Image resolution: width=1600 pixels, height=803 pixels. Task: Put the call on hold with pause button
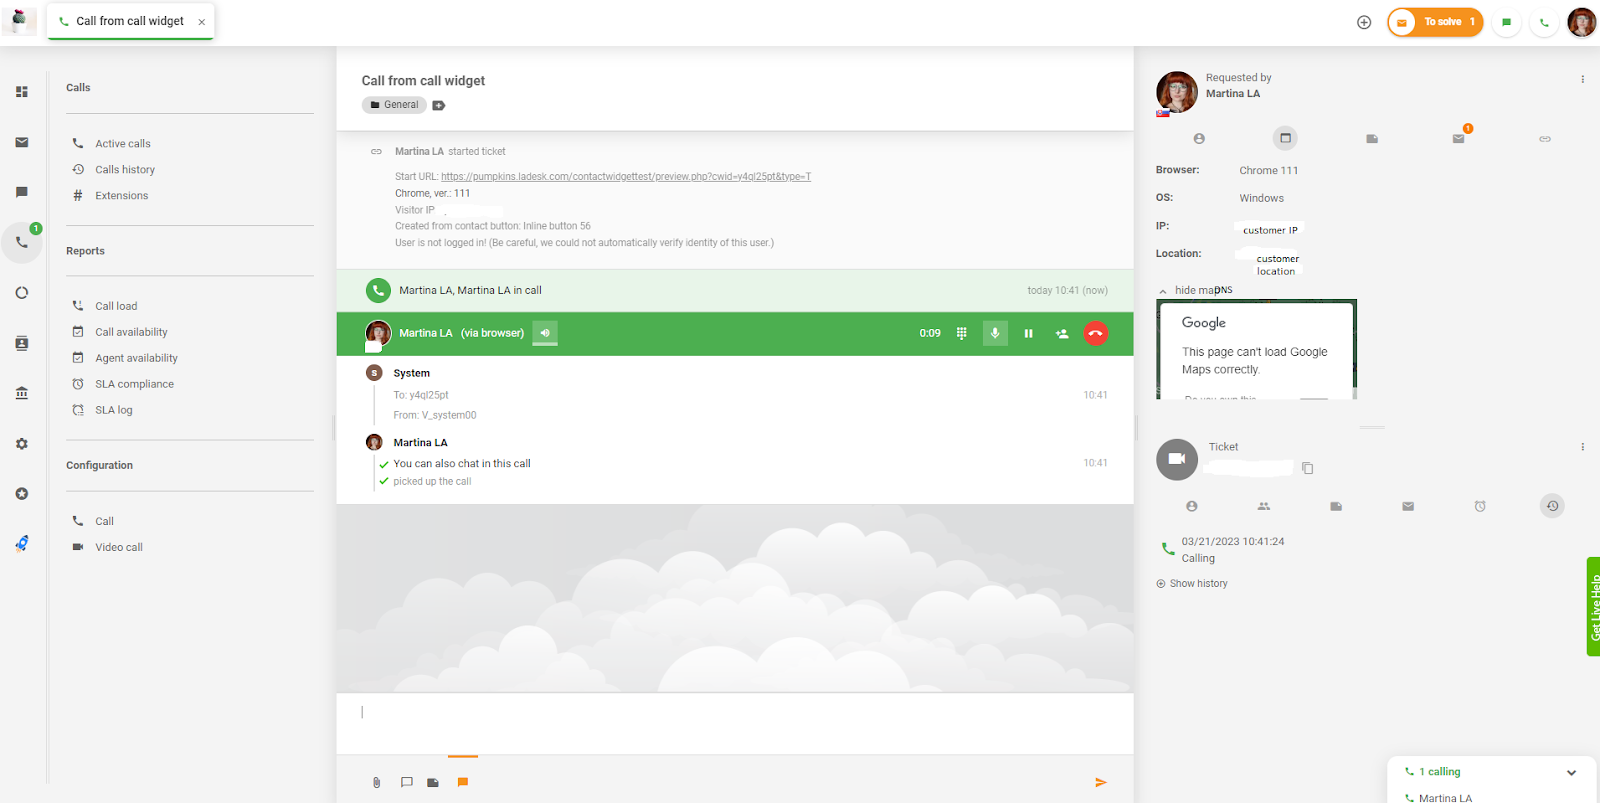point(1028,334)
